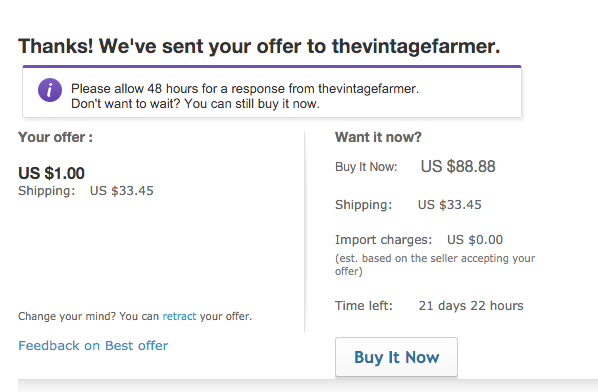Click the Buy It Now button
This screenshot has width=598, height=392.
(x=396, y=357)
